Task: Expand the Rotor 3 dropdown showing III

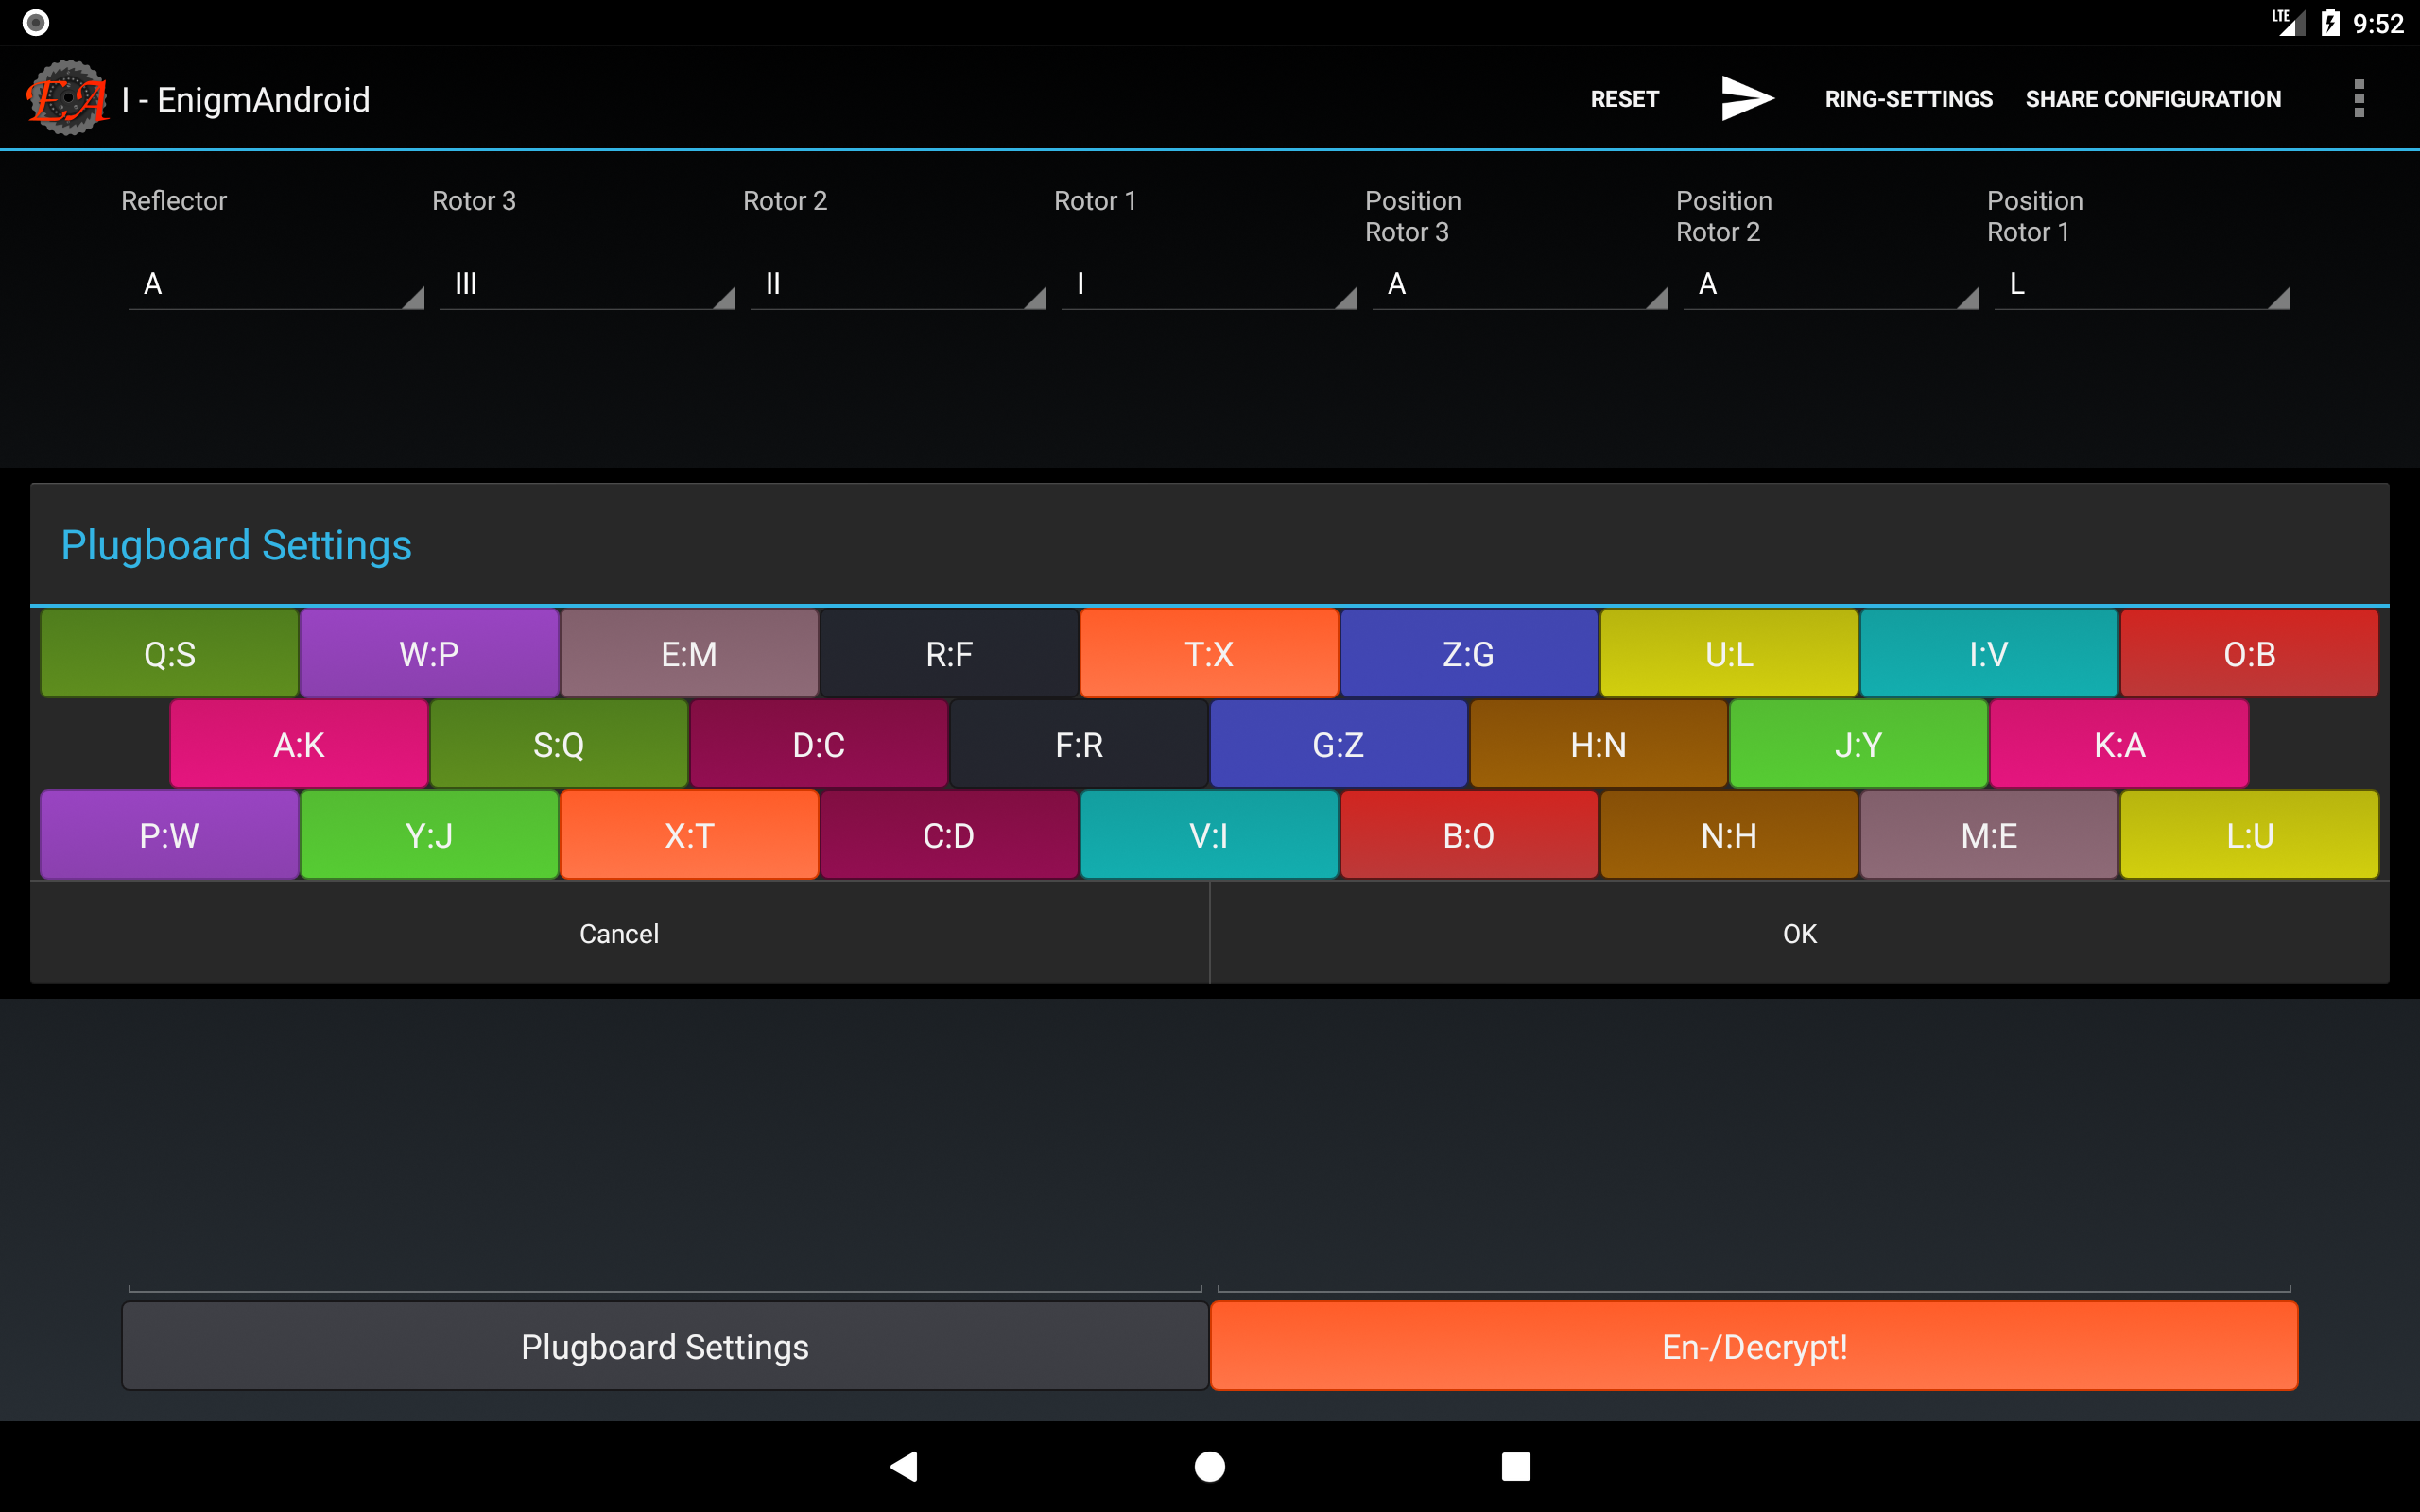Action: [x=587, y=285]
